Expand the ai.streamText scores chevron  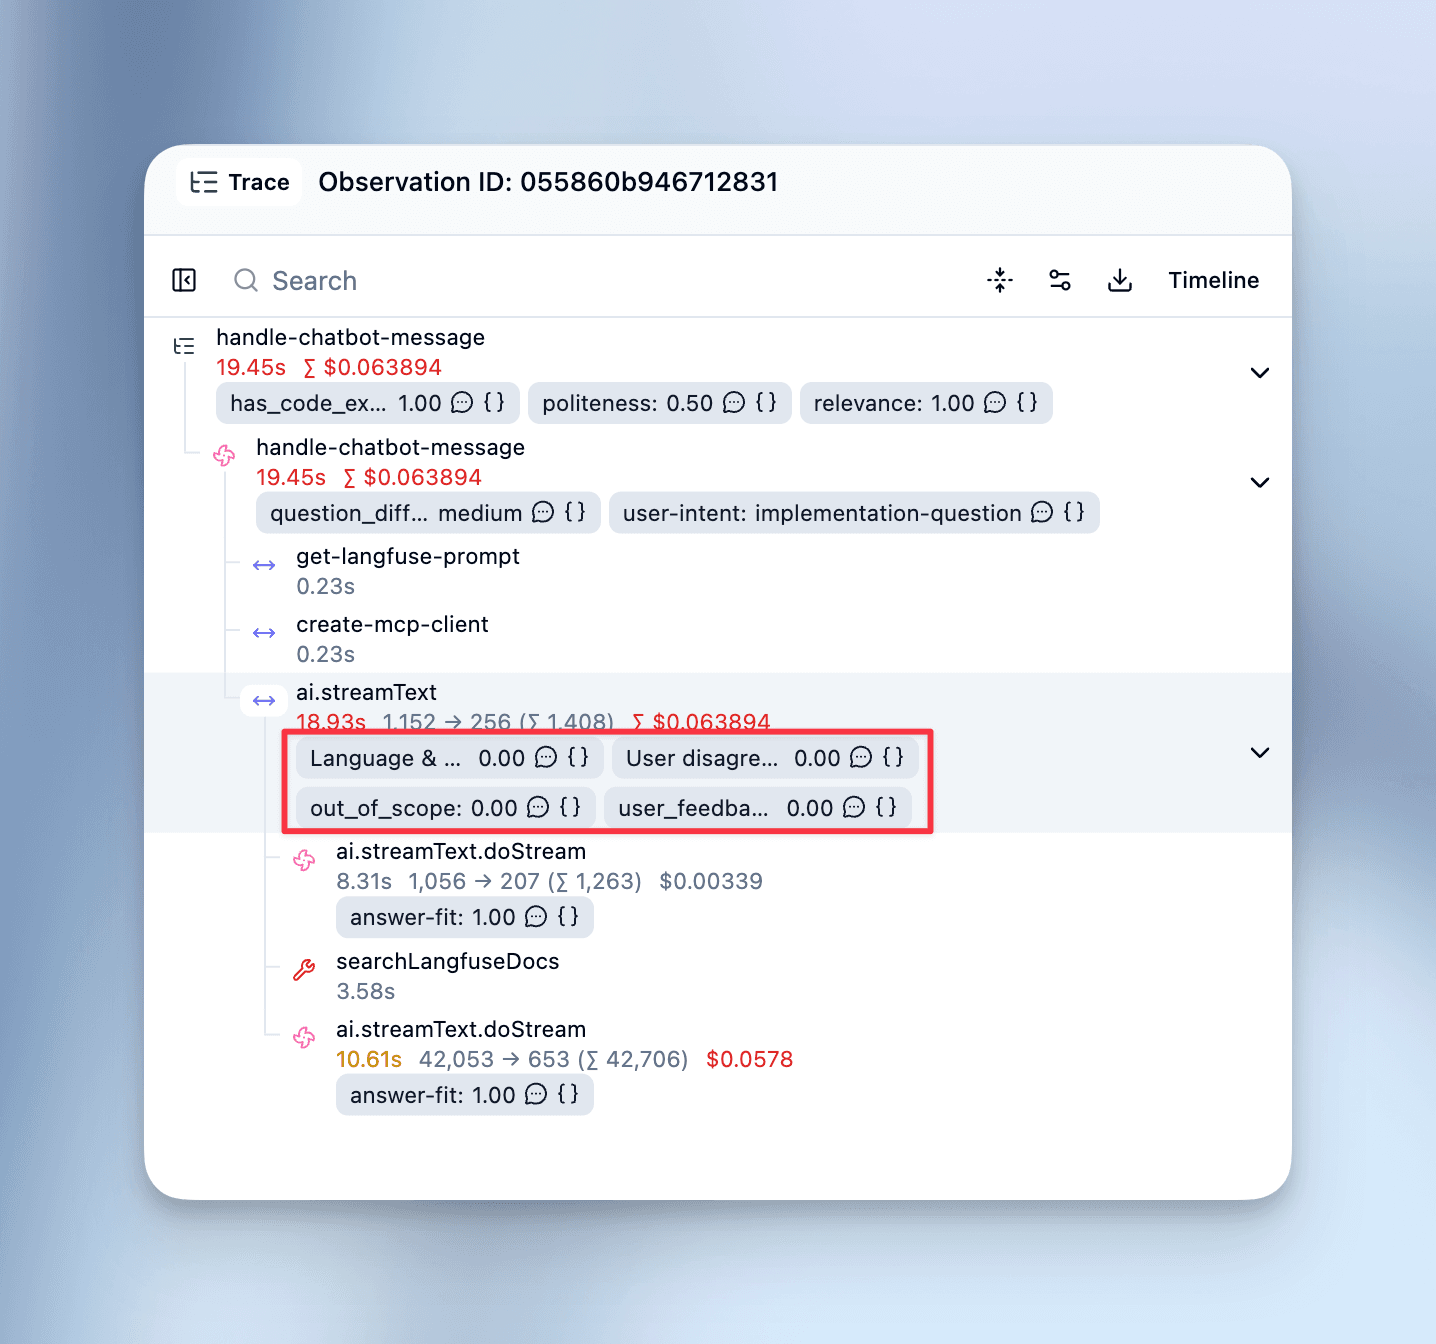(x=1259, y=753)
